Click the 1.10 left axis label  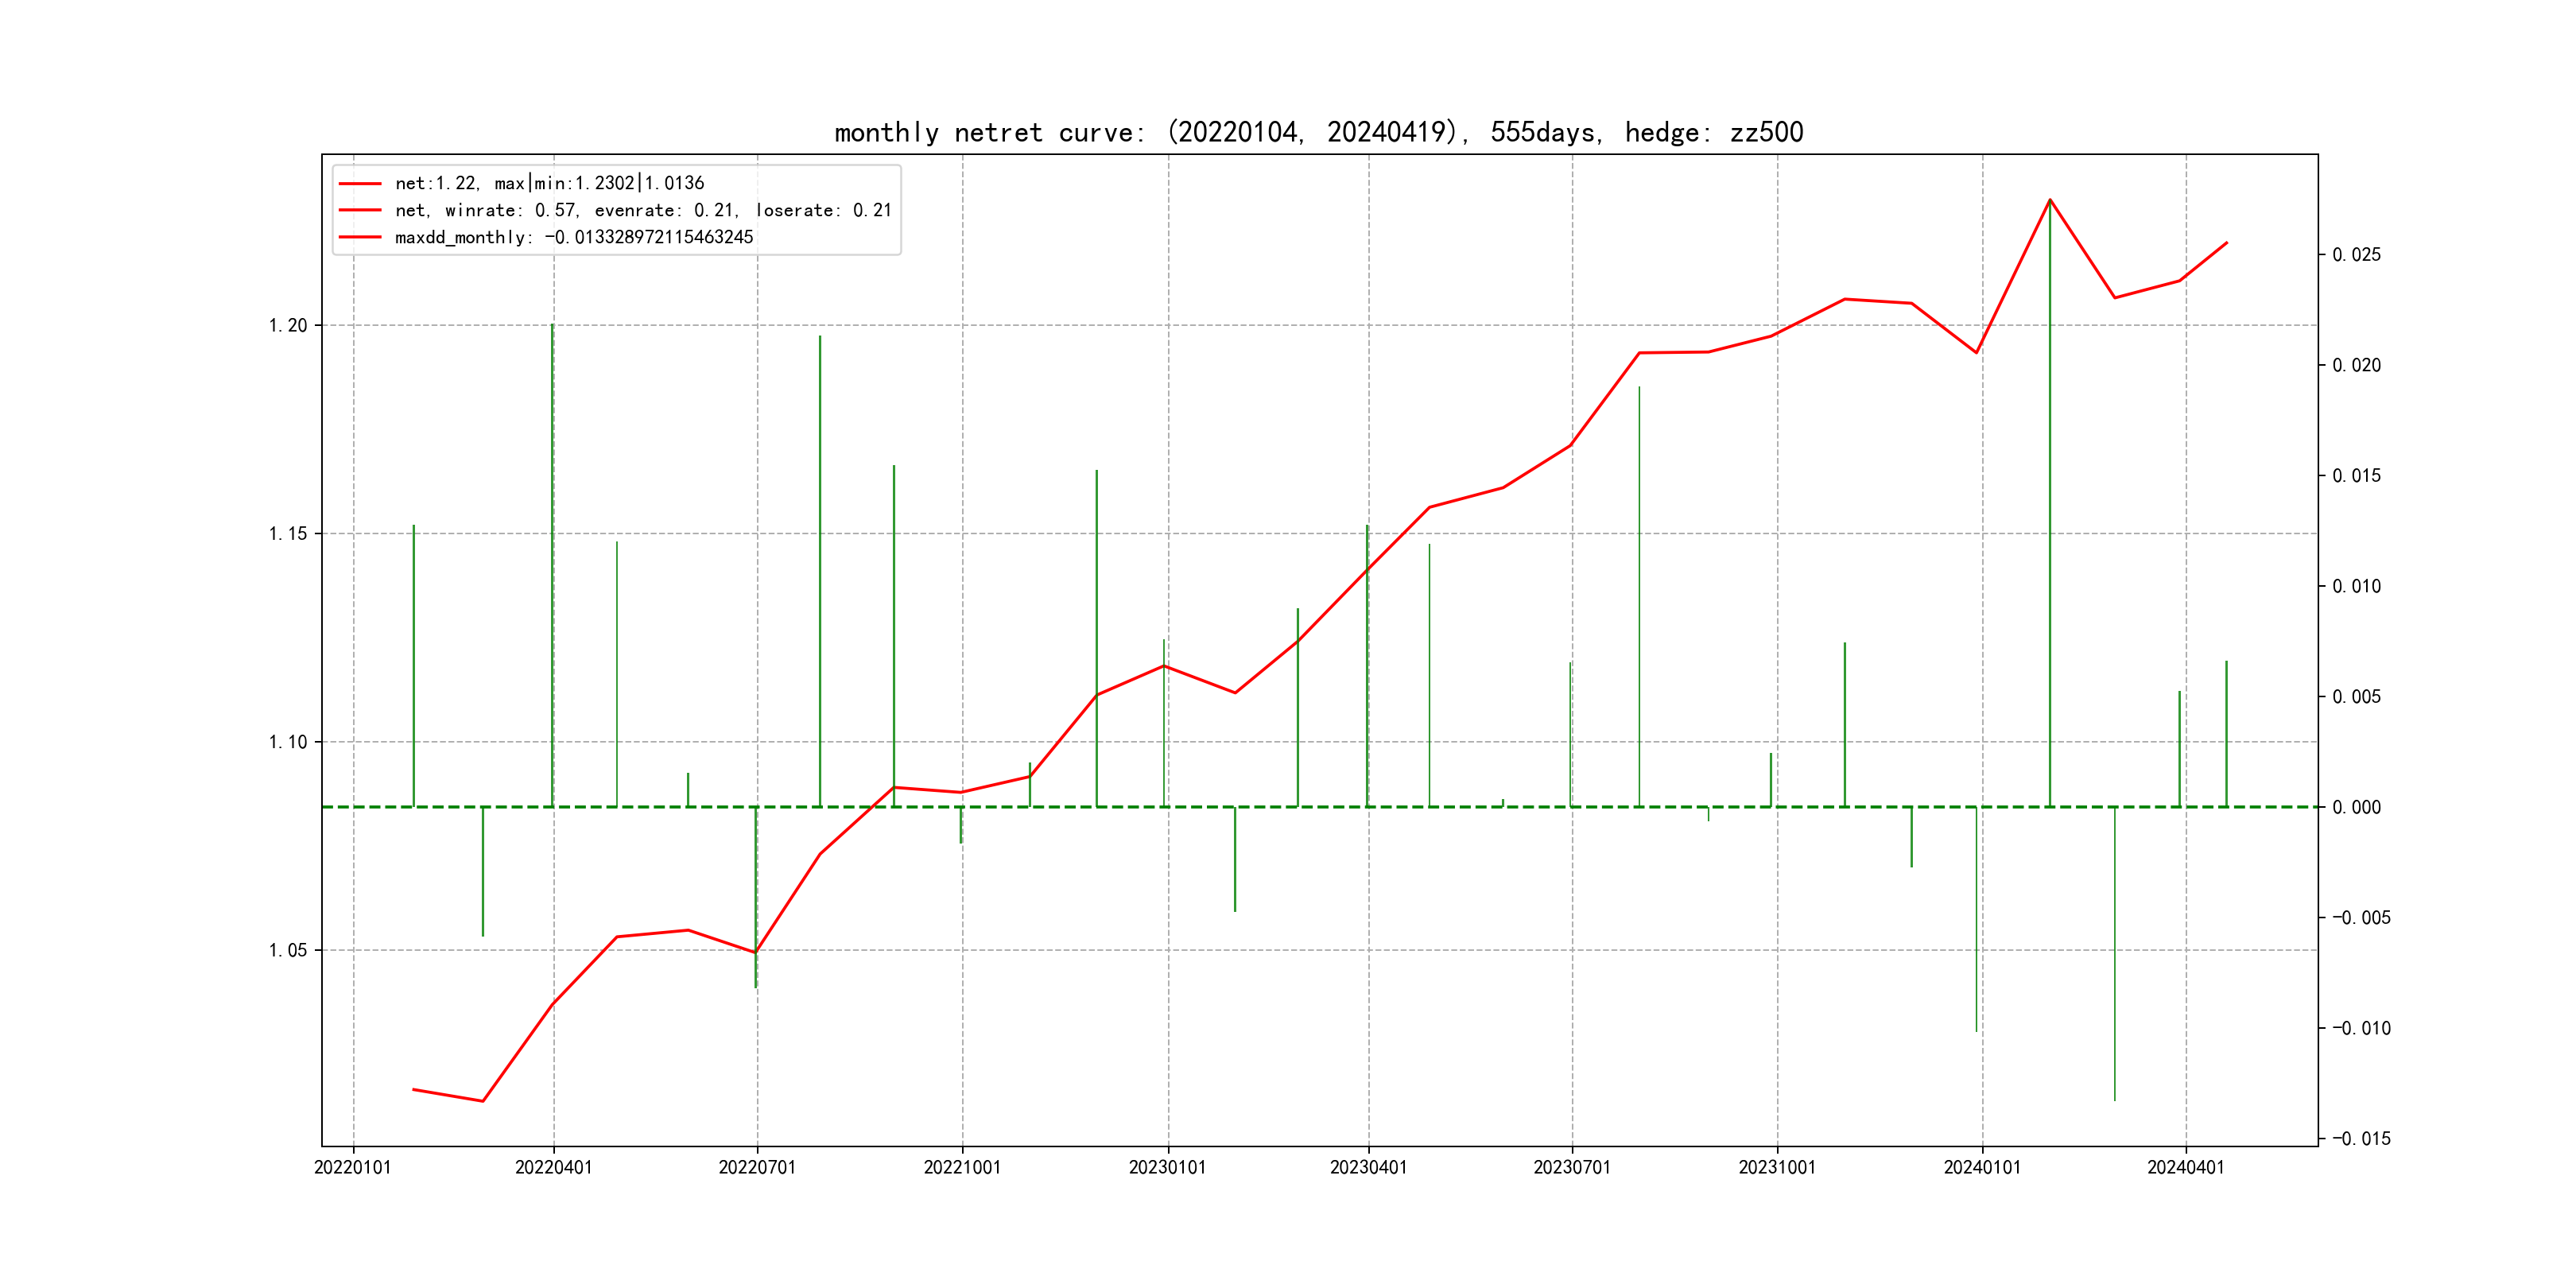288,742
